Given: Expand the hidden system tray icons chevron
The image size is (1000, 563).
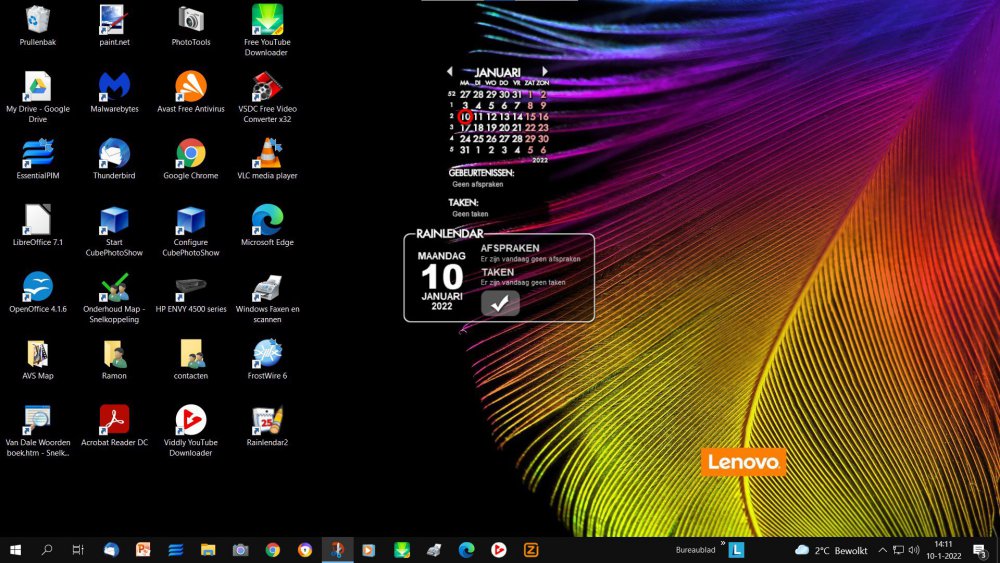Looking at the screenshot, I should coord(882,550).
